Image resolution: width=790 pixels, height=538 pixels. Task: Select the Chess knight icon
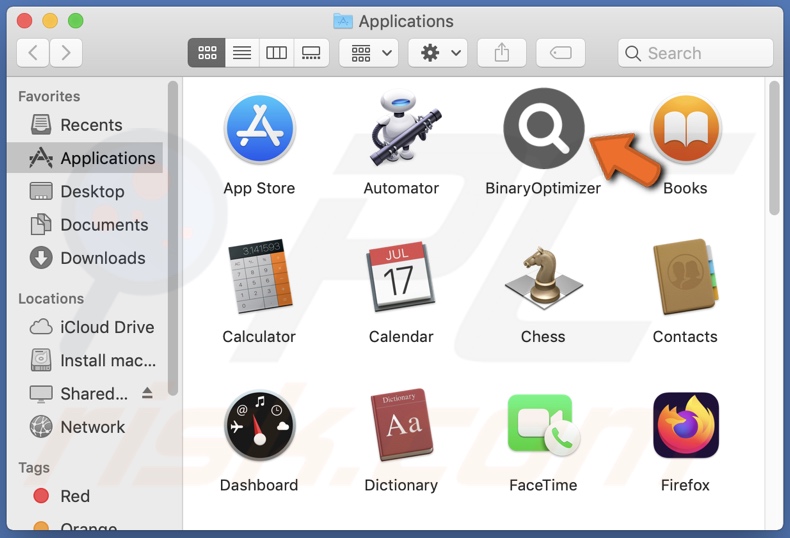pos(544,276)
